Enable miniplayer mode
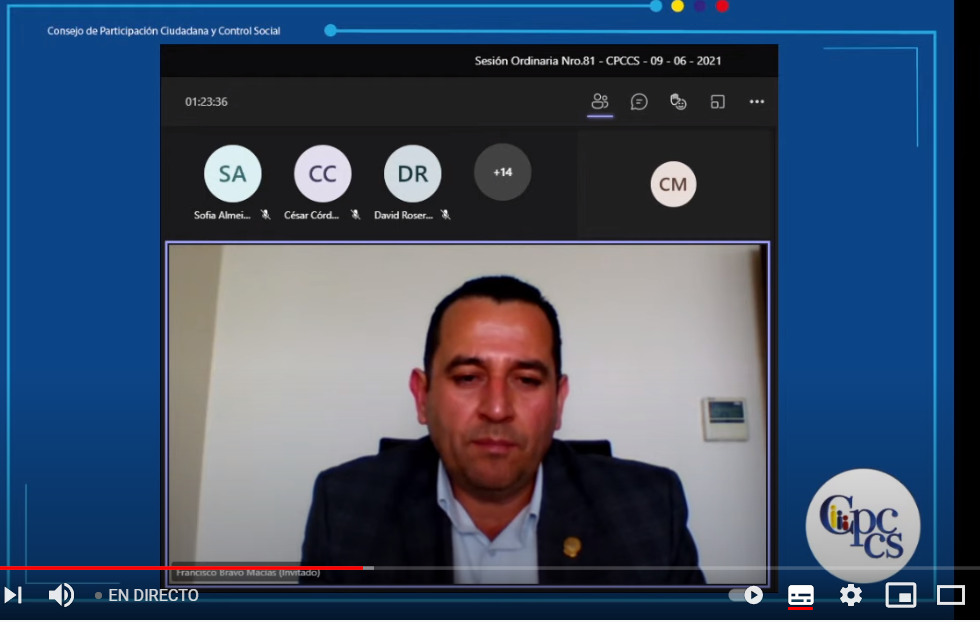980x622 pixels. point(901,595)
